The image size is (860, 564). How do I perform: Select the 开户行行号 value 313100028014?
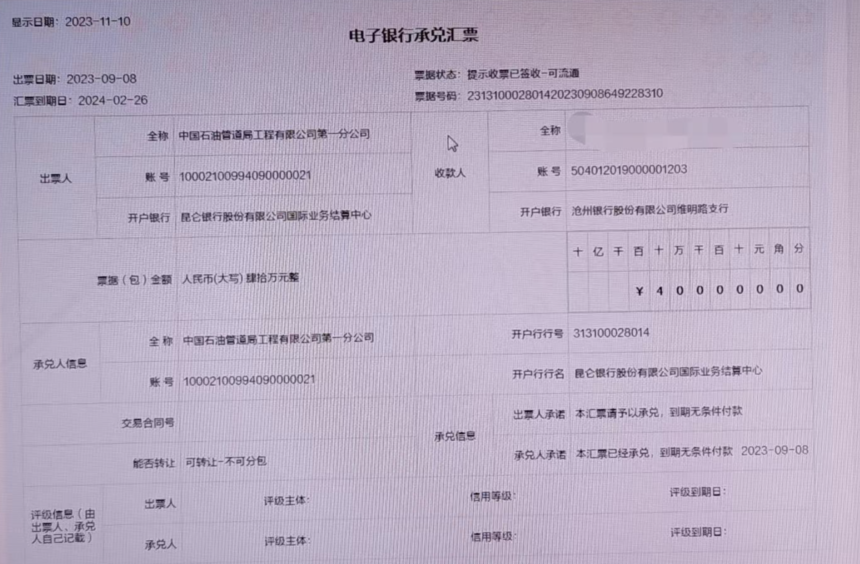click(611, 333)
